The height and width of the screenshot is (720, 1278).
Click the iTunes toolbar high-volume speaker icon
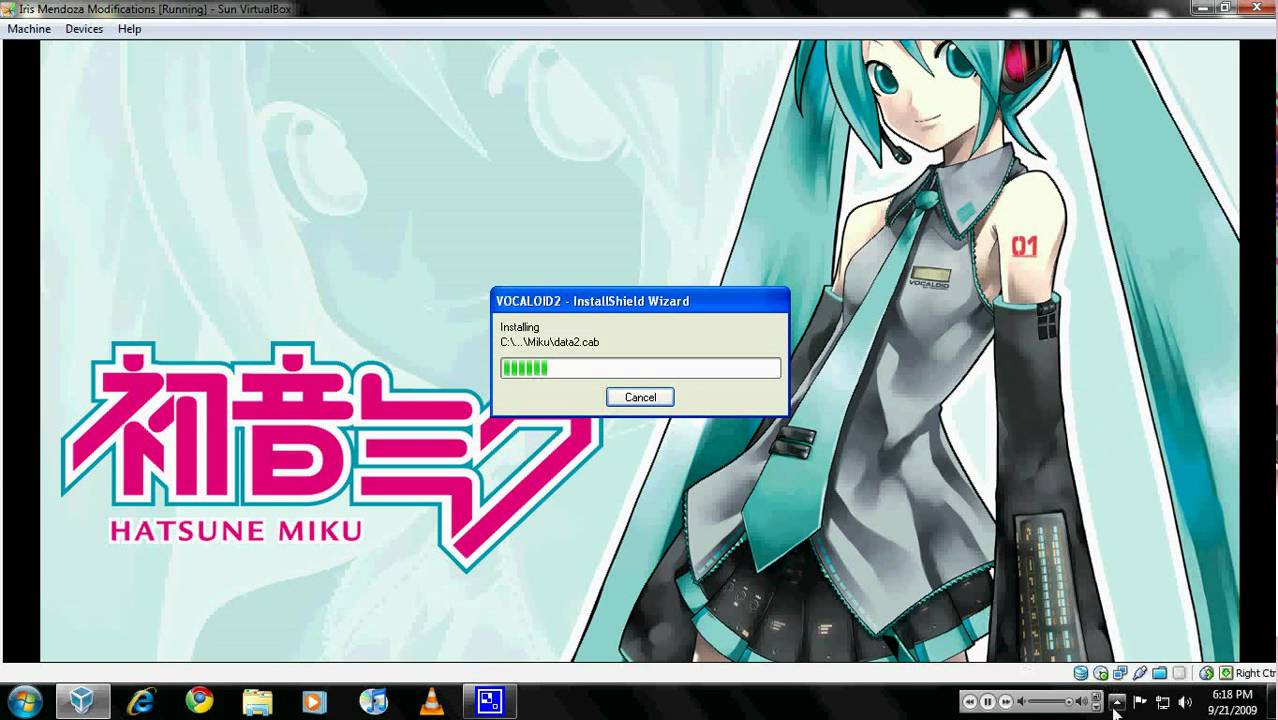(x=1082, y=701)
